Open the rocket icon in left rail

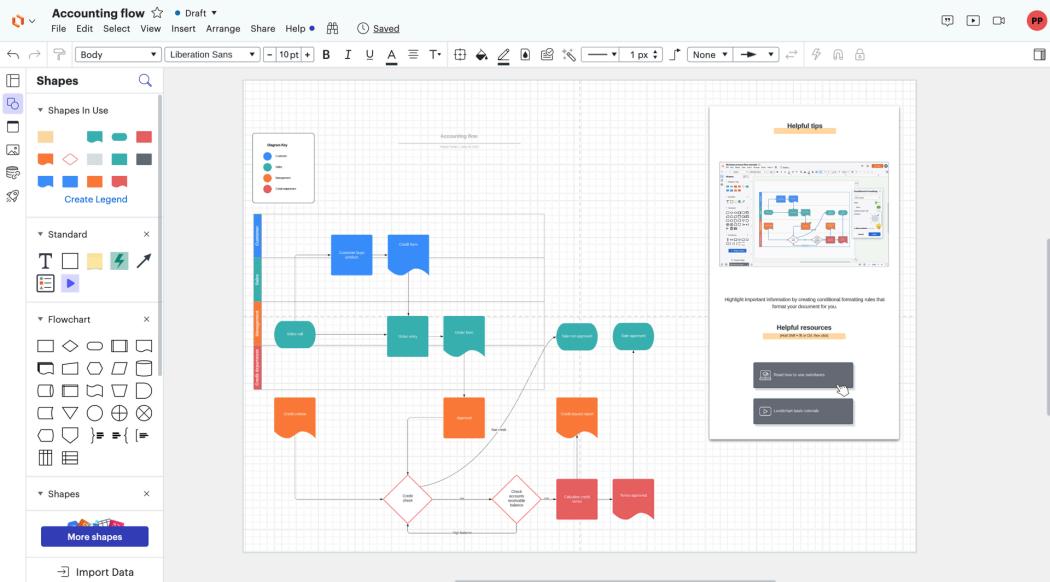pos(13,196)
